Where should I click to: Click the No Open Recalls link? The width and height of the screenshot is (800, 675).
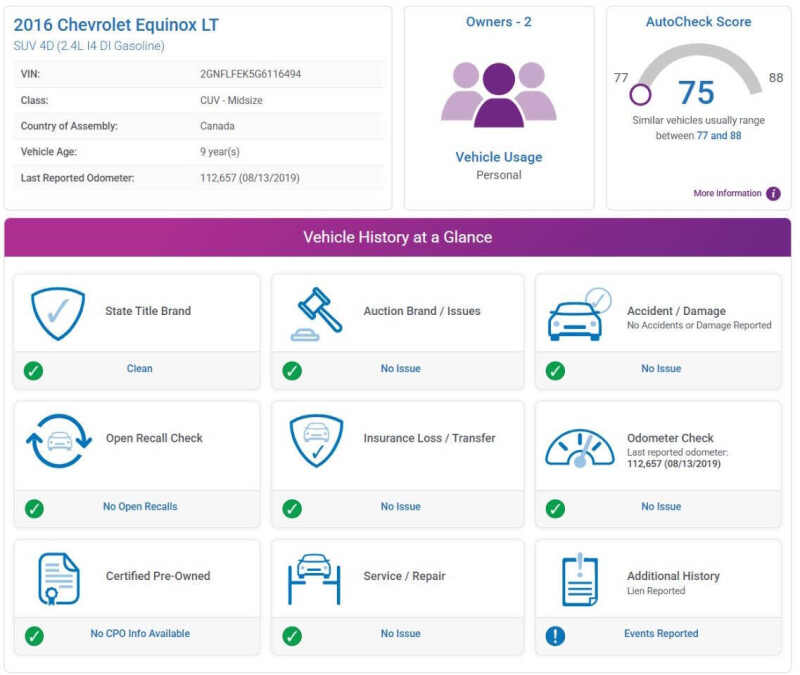(x=140, y=507)
